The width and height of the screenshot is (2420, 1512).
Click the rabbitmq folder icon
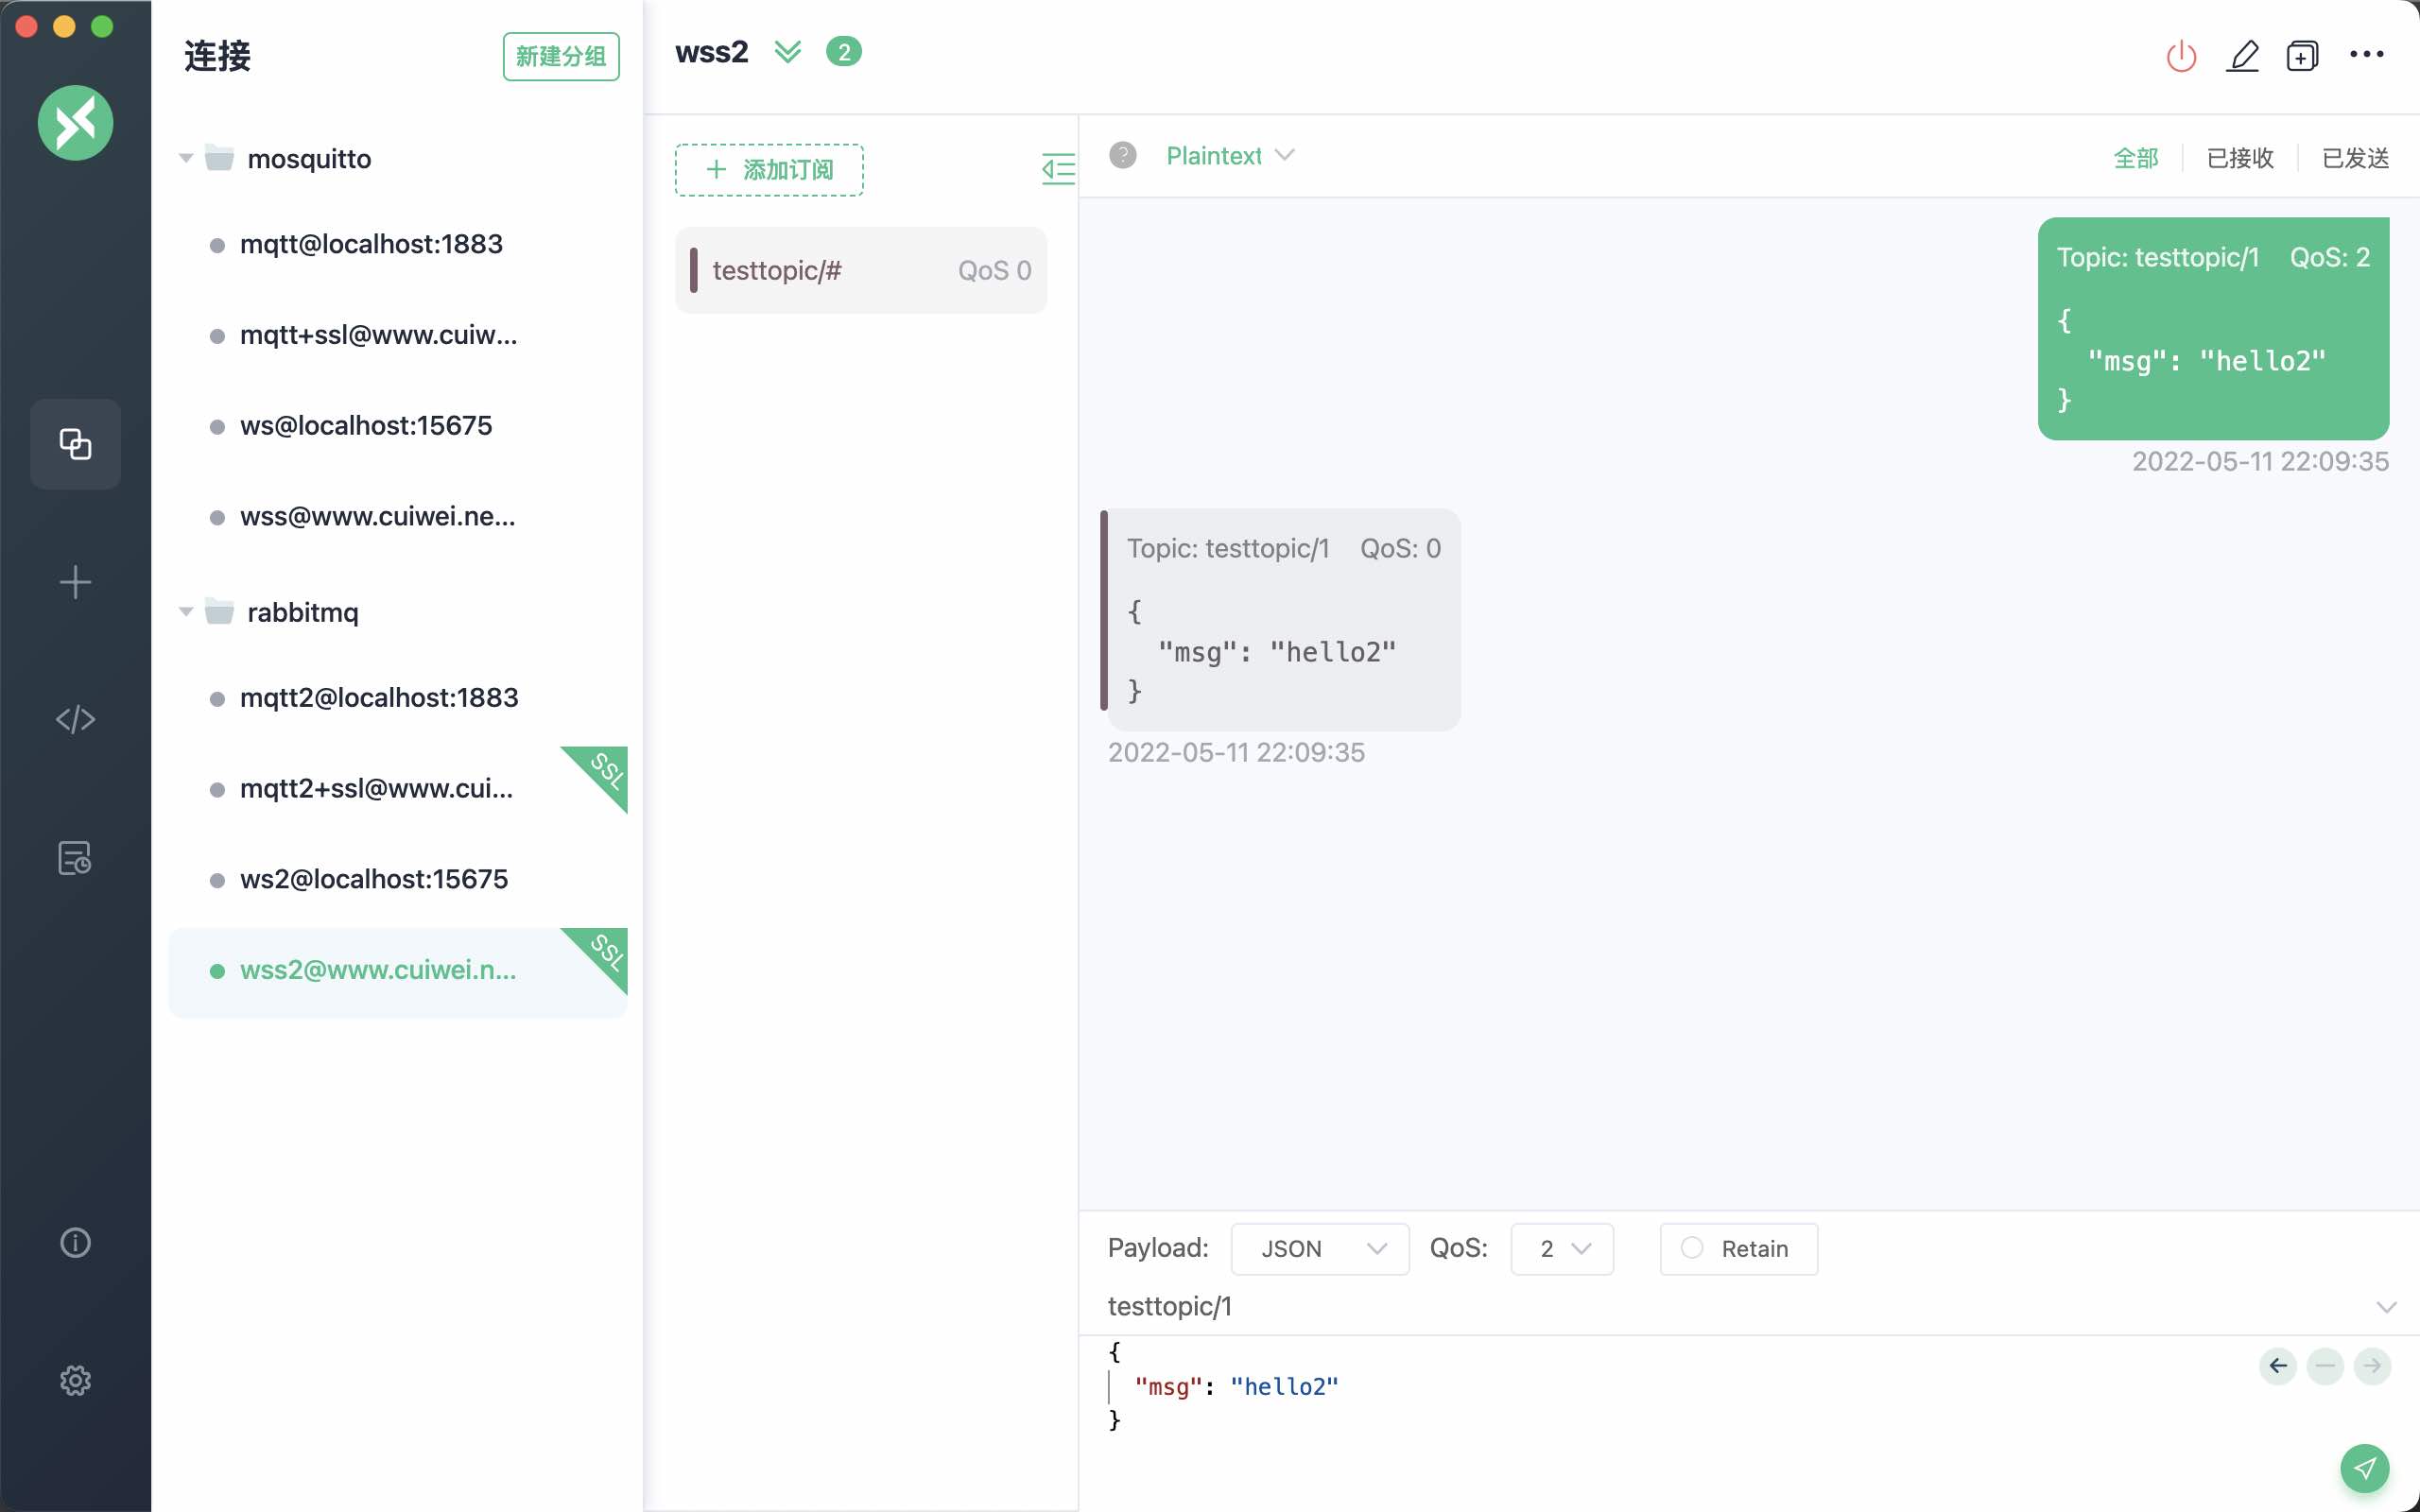click(x=219, y=611)
